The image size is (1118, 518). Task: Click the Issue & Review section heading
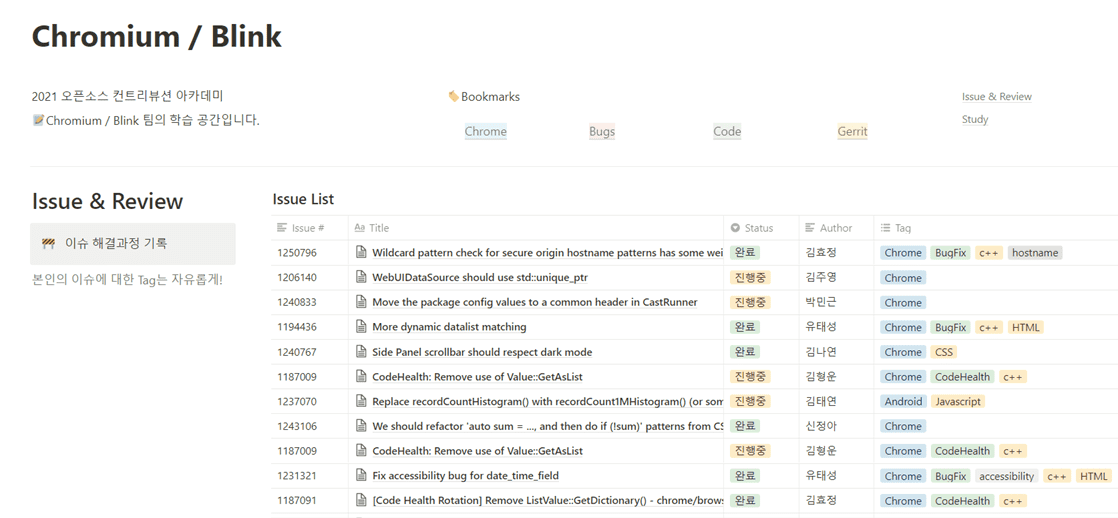[108, 201]
